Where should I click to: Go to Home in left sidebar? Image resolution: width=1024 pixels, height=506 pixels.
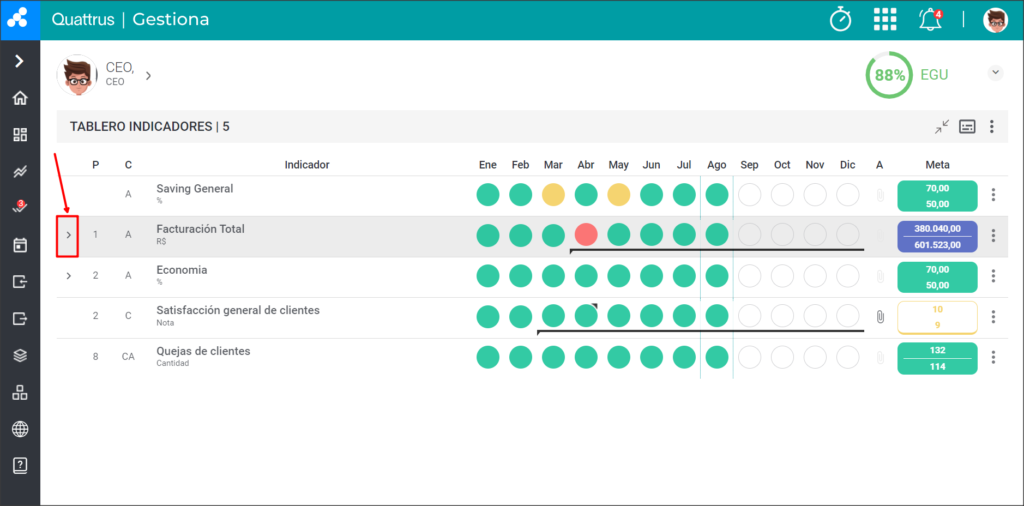click(20, 98)
